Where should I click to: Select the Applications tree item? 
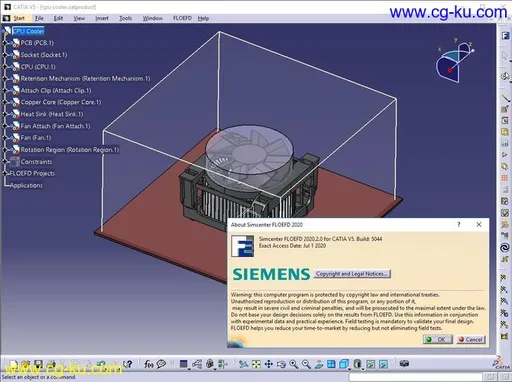tap(26, 185)
